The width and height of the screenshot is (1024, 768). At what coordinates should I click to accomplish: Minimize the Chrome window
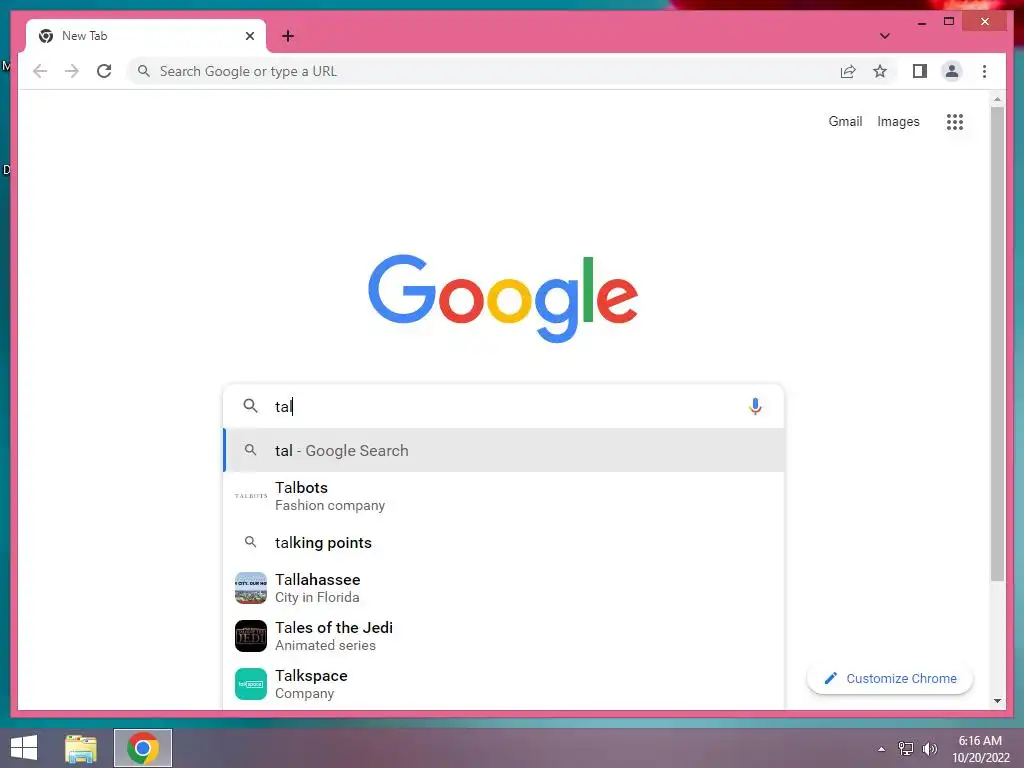[x=921, y=22]
